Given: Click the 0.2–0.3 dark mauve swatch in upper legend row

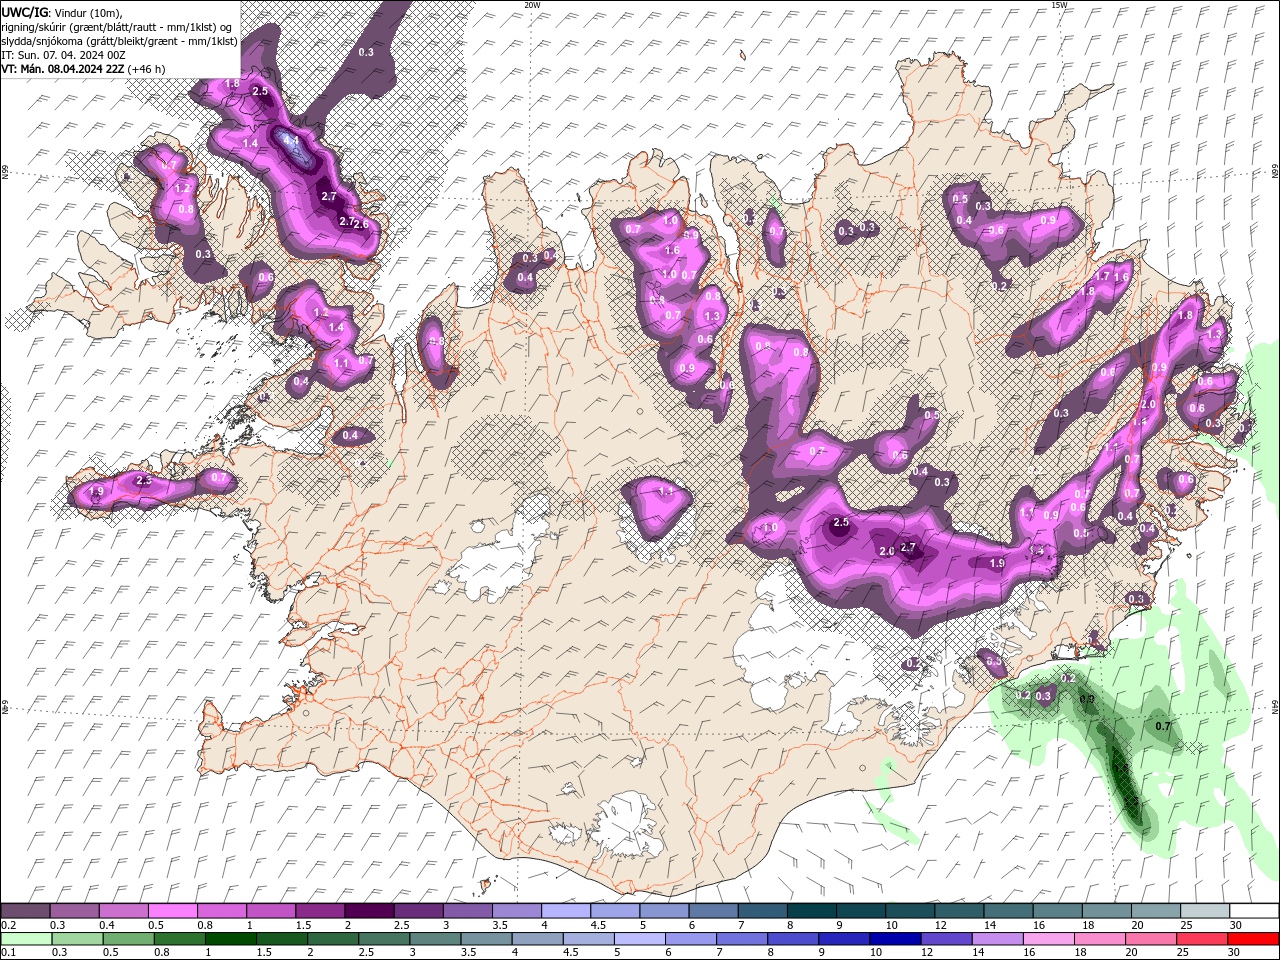Looking at the screenshot, I should click(x=26, y=911).
